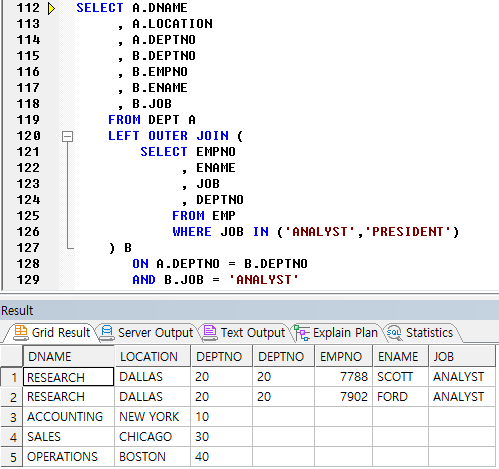Click the Explain Plan tab icon
This screenshot has width=499, height=469.
(x=302, y=333)
